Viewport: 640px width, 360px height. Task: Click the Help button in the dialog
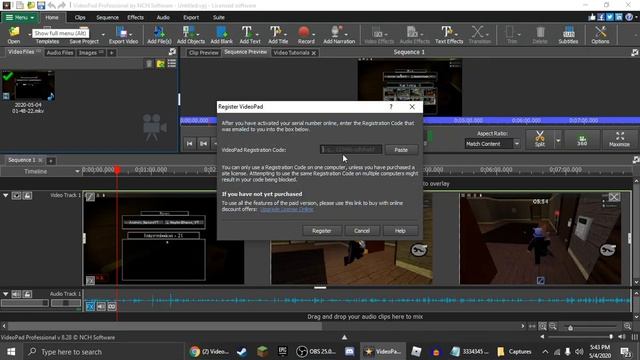coord(400,231)
